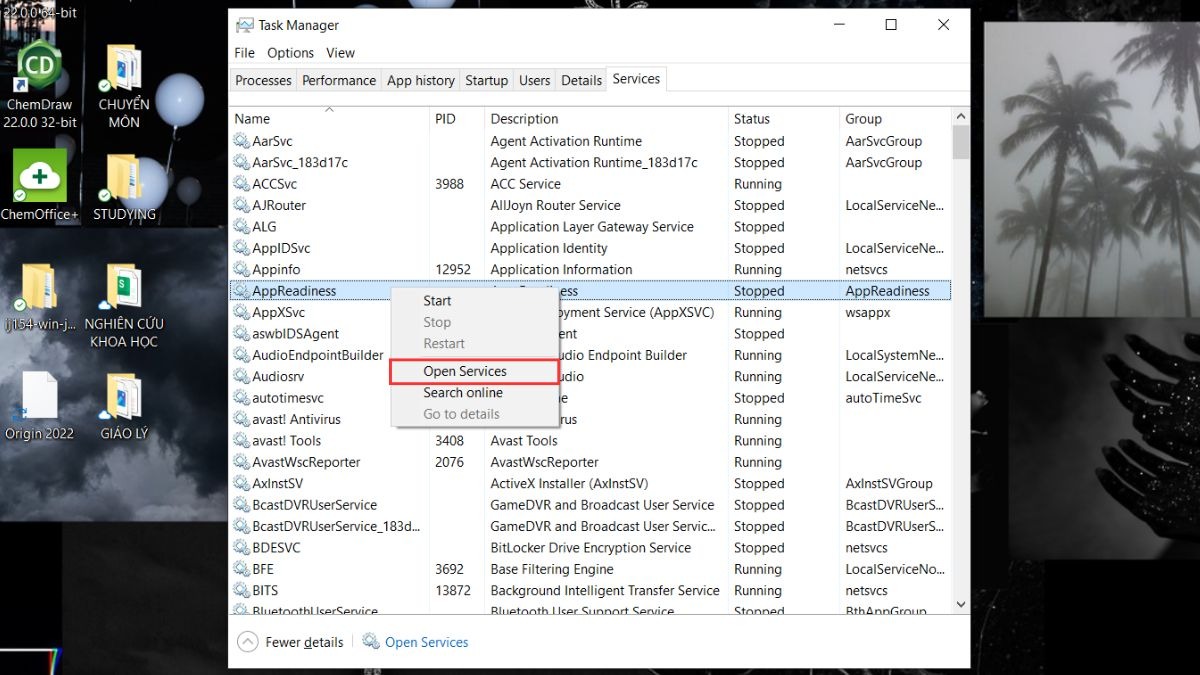Viewport: 1200px width, 675px height.
Task: Select the GIÁO LÝ folder on desktop
Action: pos(124,405)
